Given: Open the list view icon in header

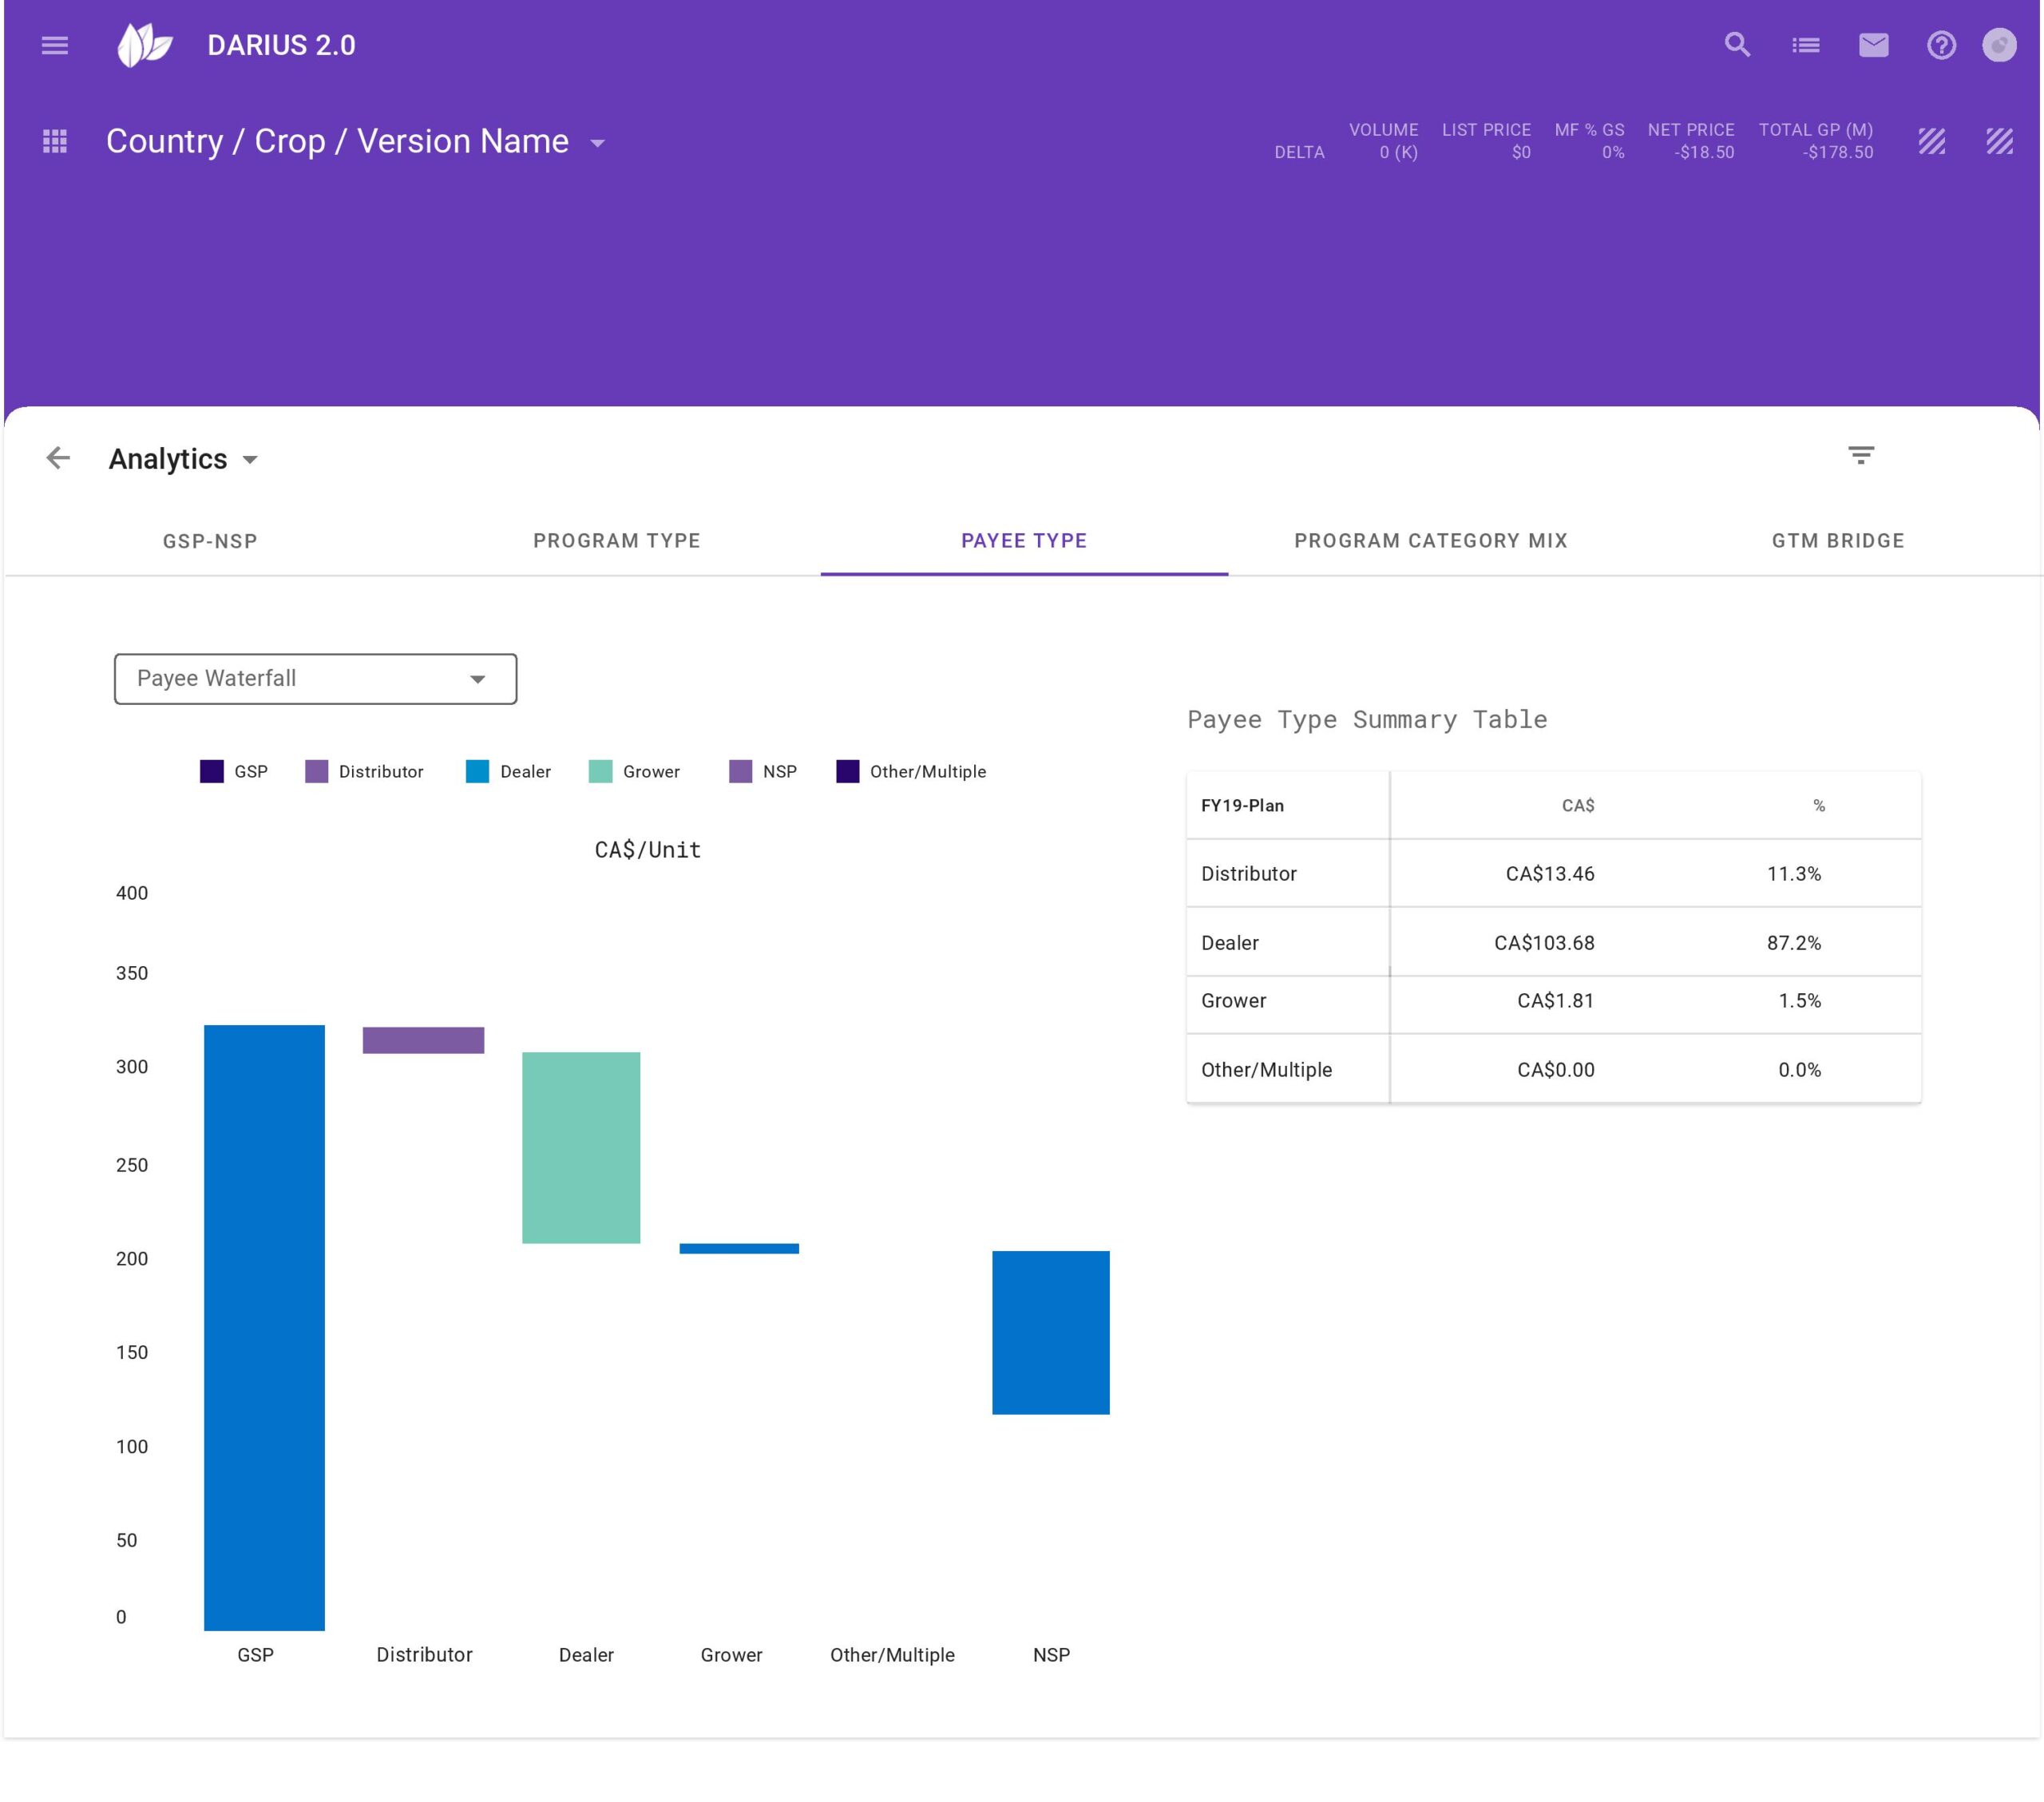Looking at the screenshot, I should point(1805,45).
